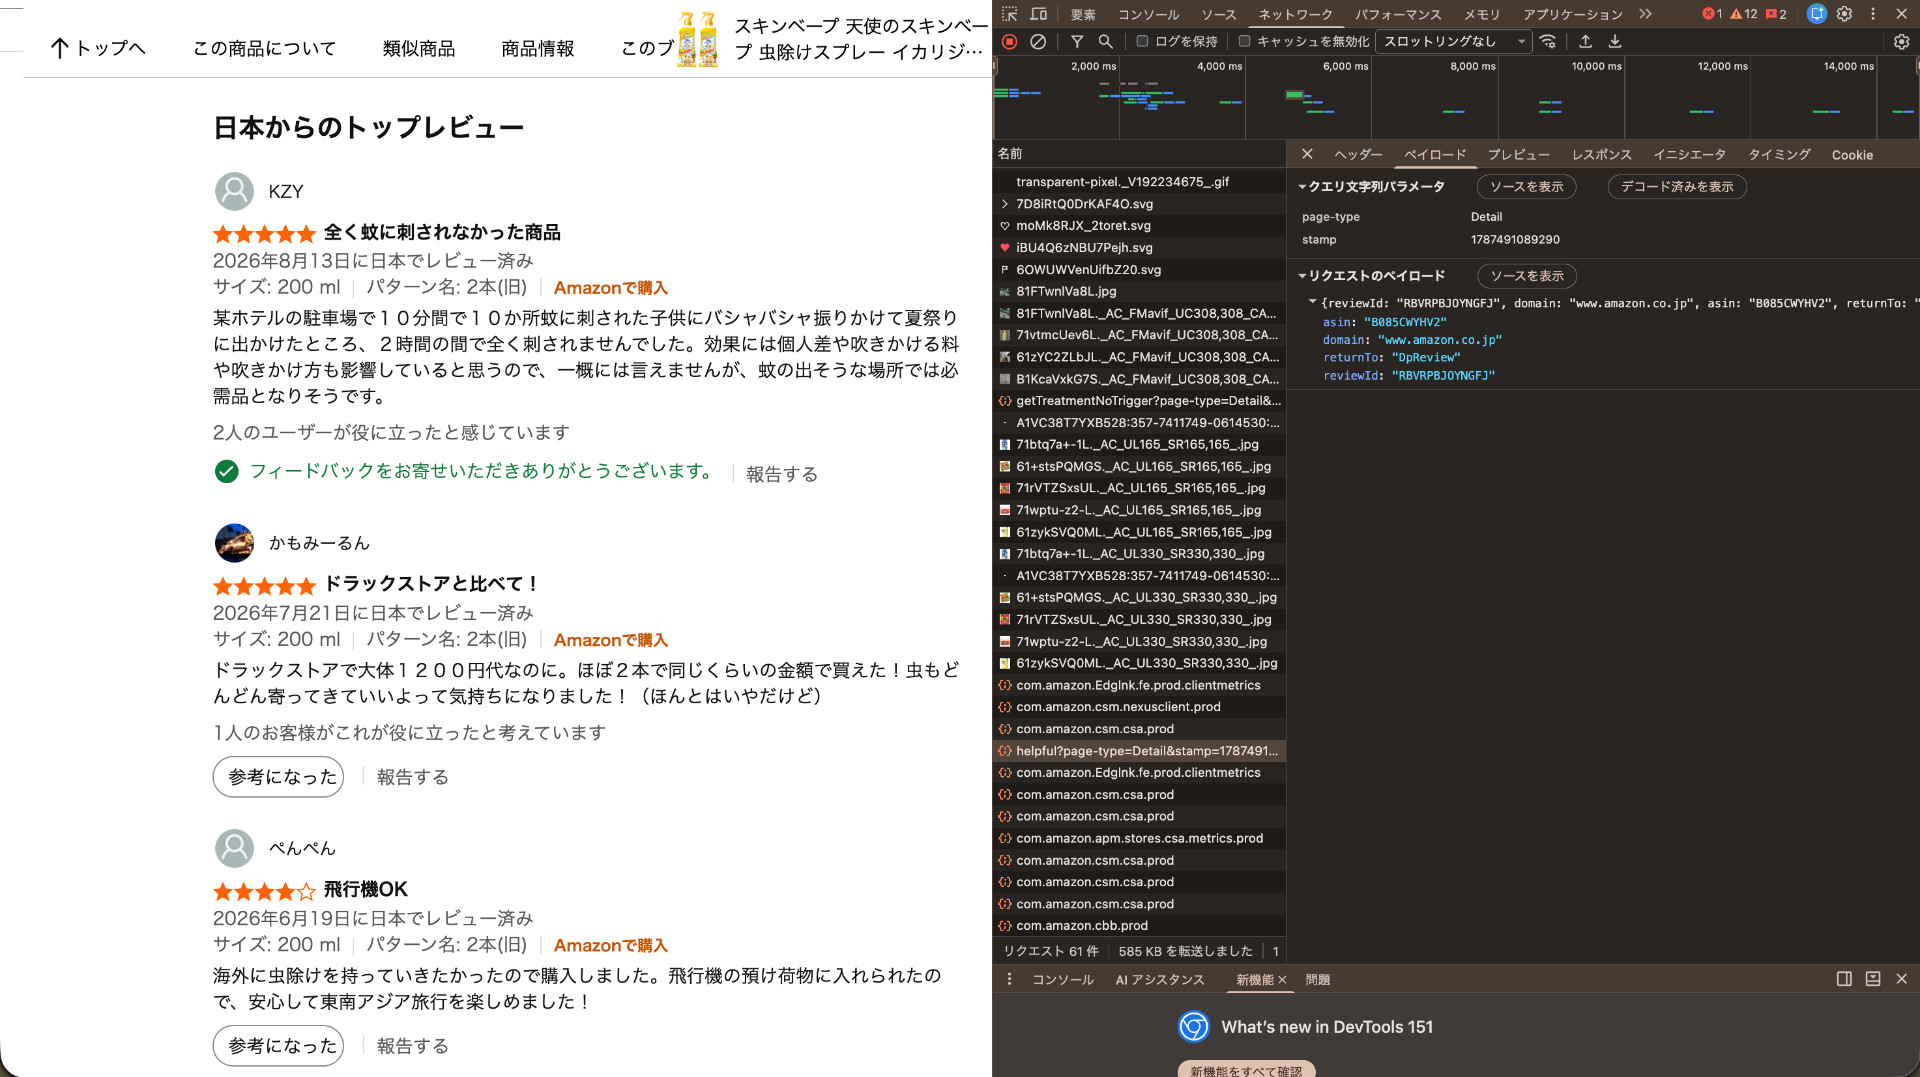Viewport: 1920px width, 1077px height.
Task: Open the ヘッダー request tab
Action: click(x=1358, y=155)
